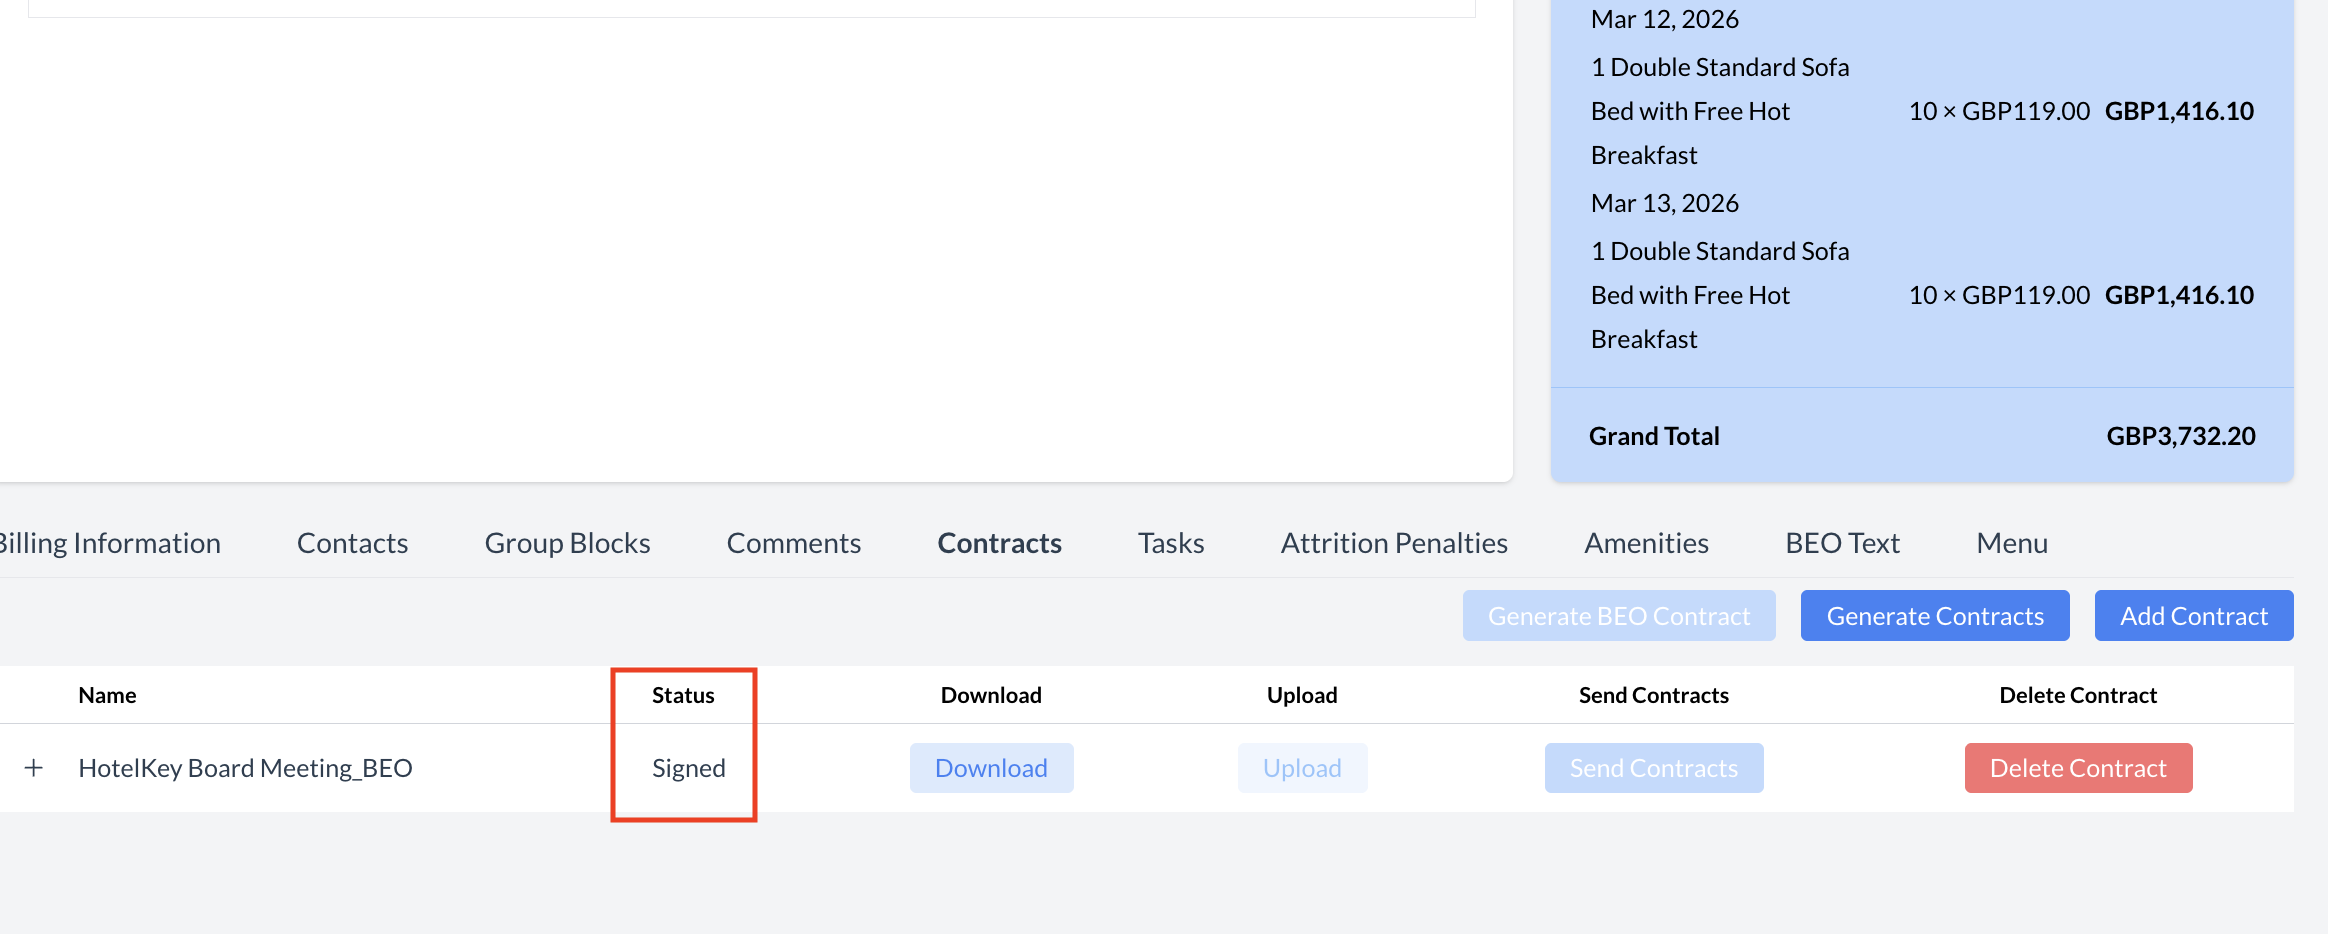Delete the HotelKey Board Meeting_BEO contract

tap(2077, 768)
